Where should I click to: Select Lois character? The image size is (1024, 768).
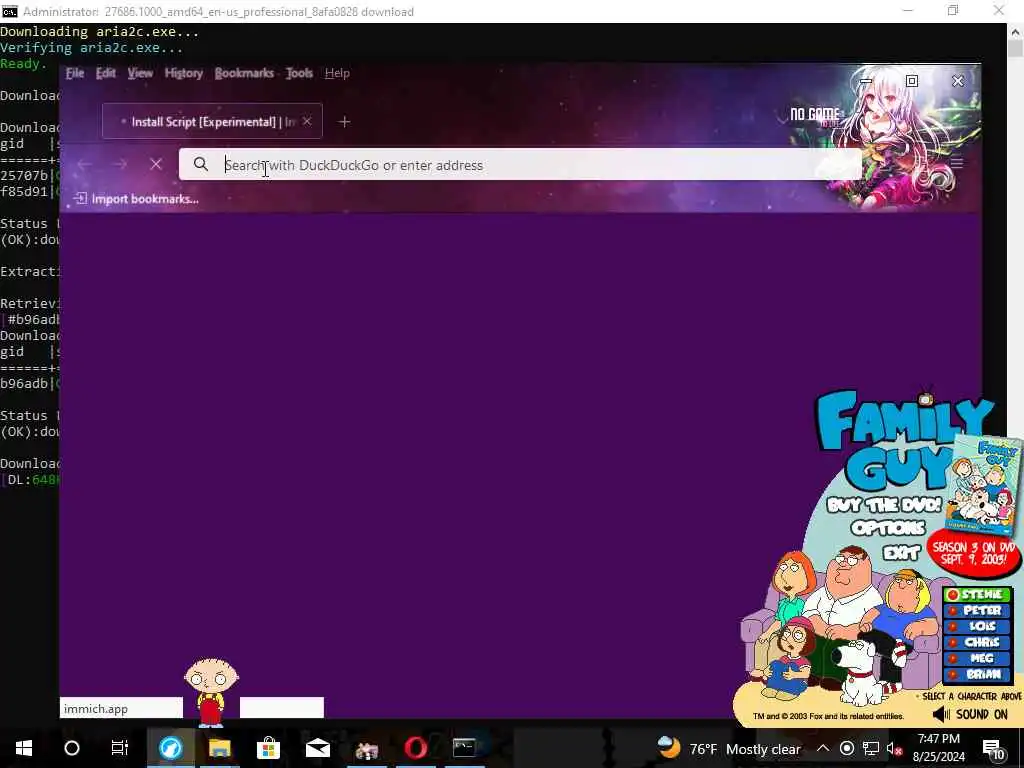(976, 626)
